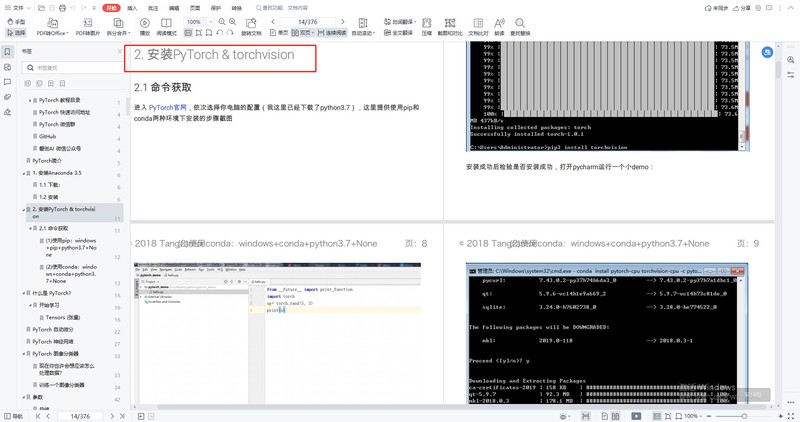
Task: Open the attachments paperclip sidebar icon
Action: pyautogui.click(x=7, y=97)
